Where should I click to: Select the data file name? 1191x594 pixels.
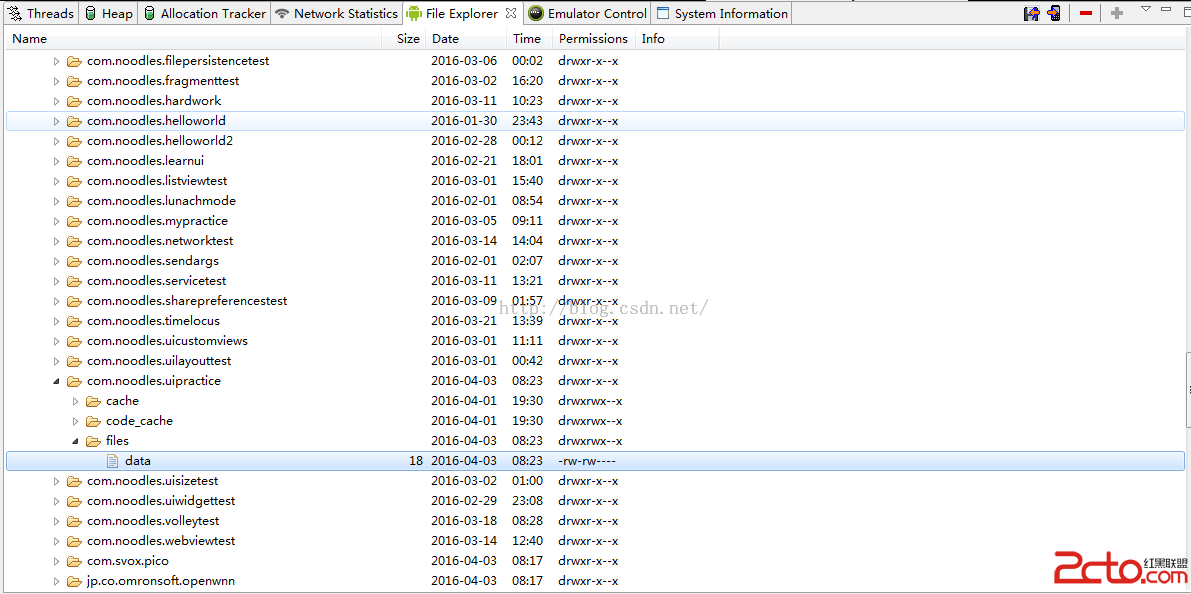[138, 461]
